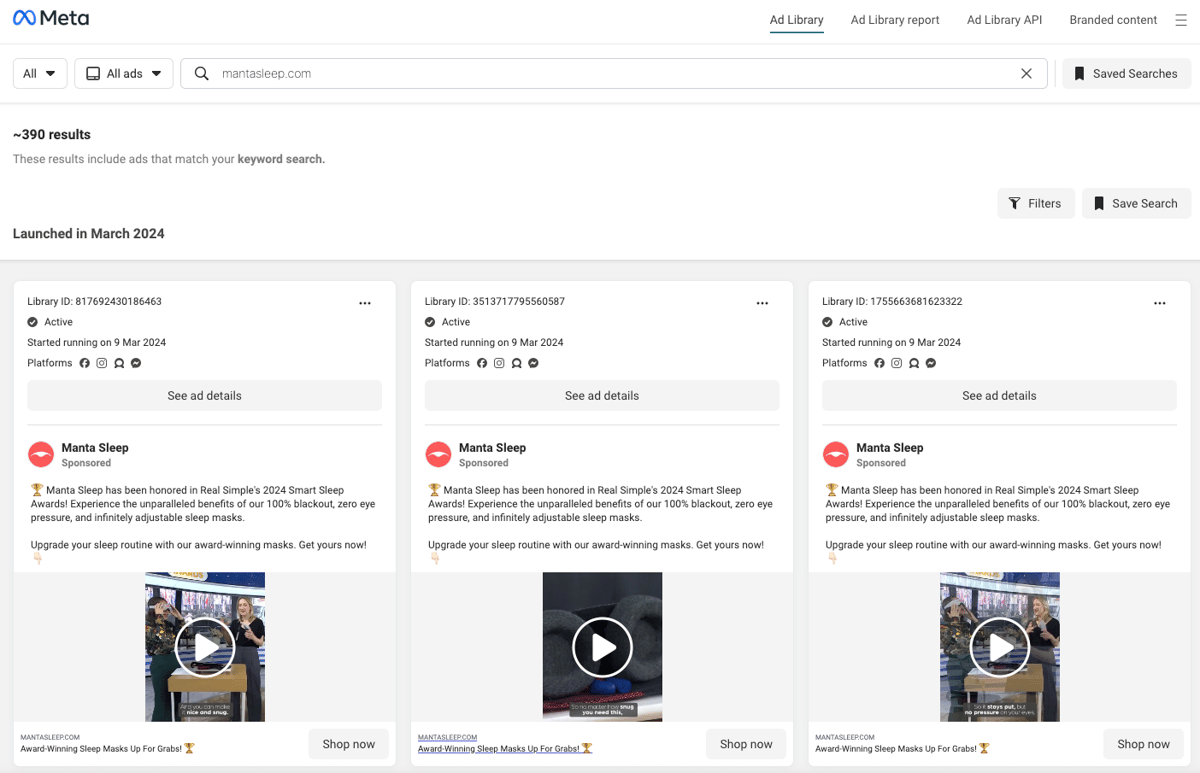Open the Filters button
Viewport: 1200px width, 773px height.
coord(1035,203)
